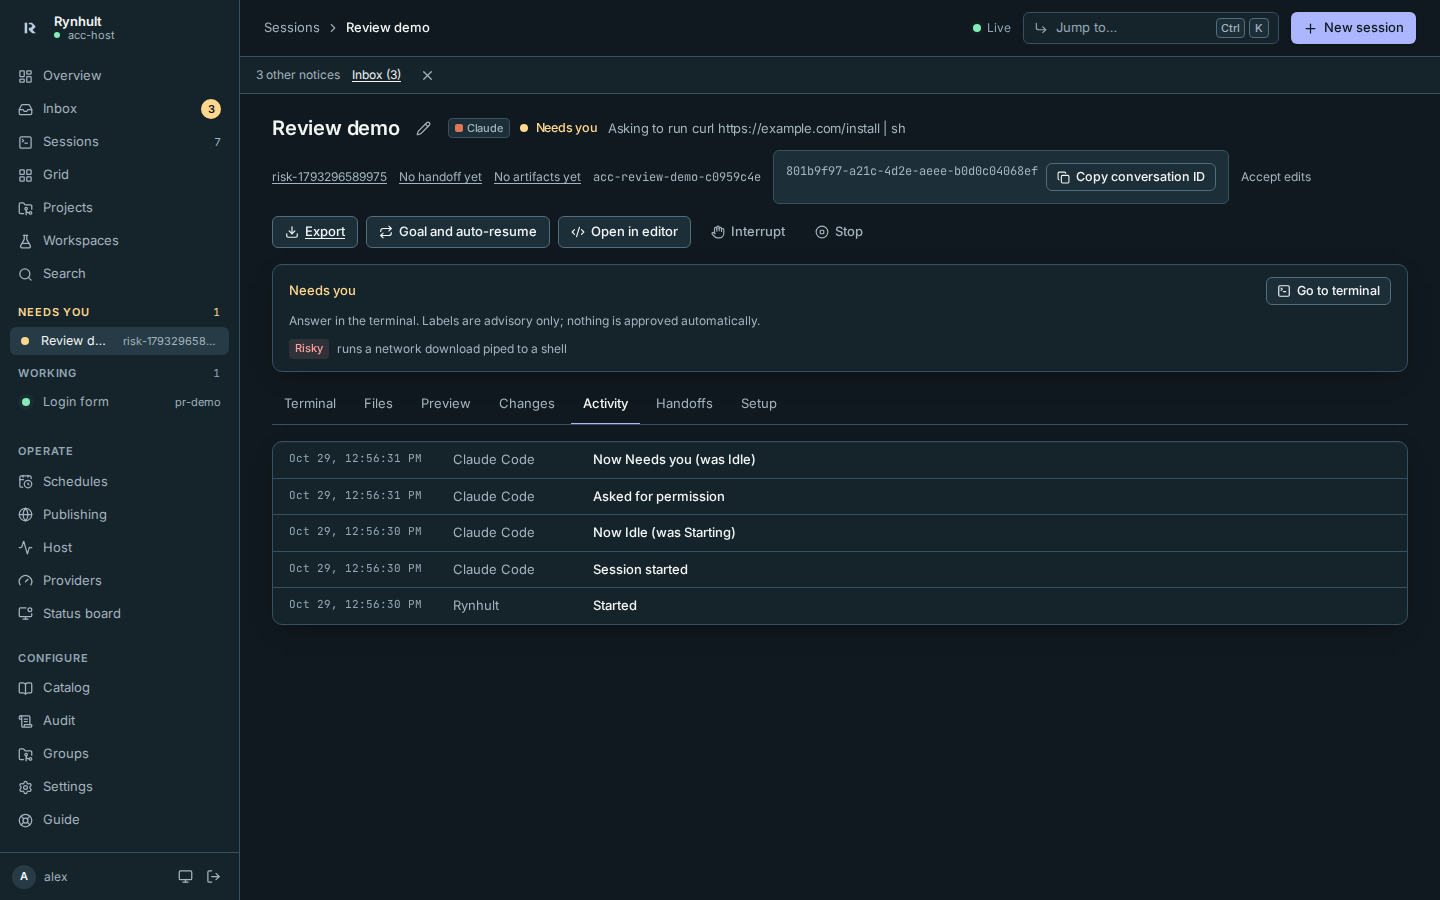Click the Jump to... search field
Image resolution: width=1440 pixels, height=900 pixels.
click(1150, 28)
